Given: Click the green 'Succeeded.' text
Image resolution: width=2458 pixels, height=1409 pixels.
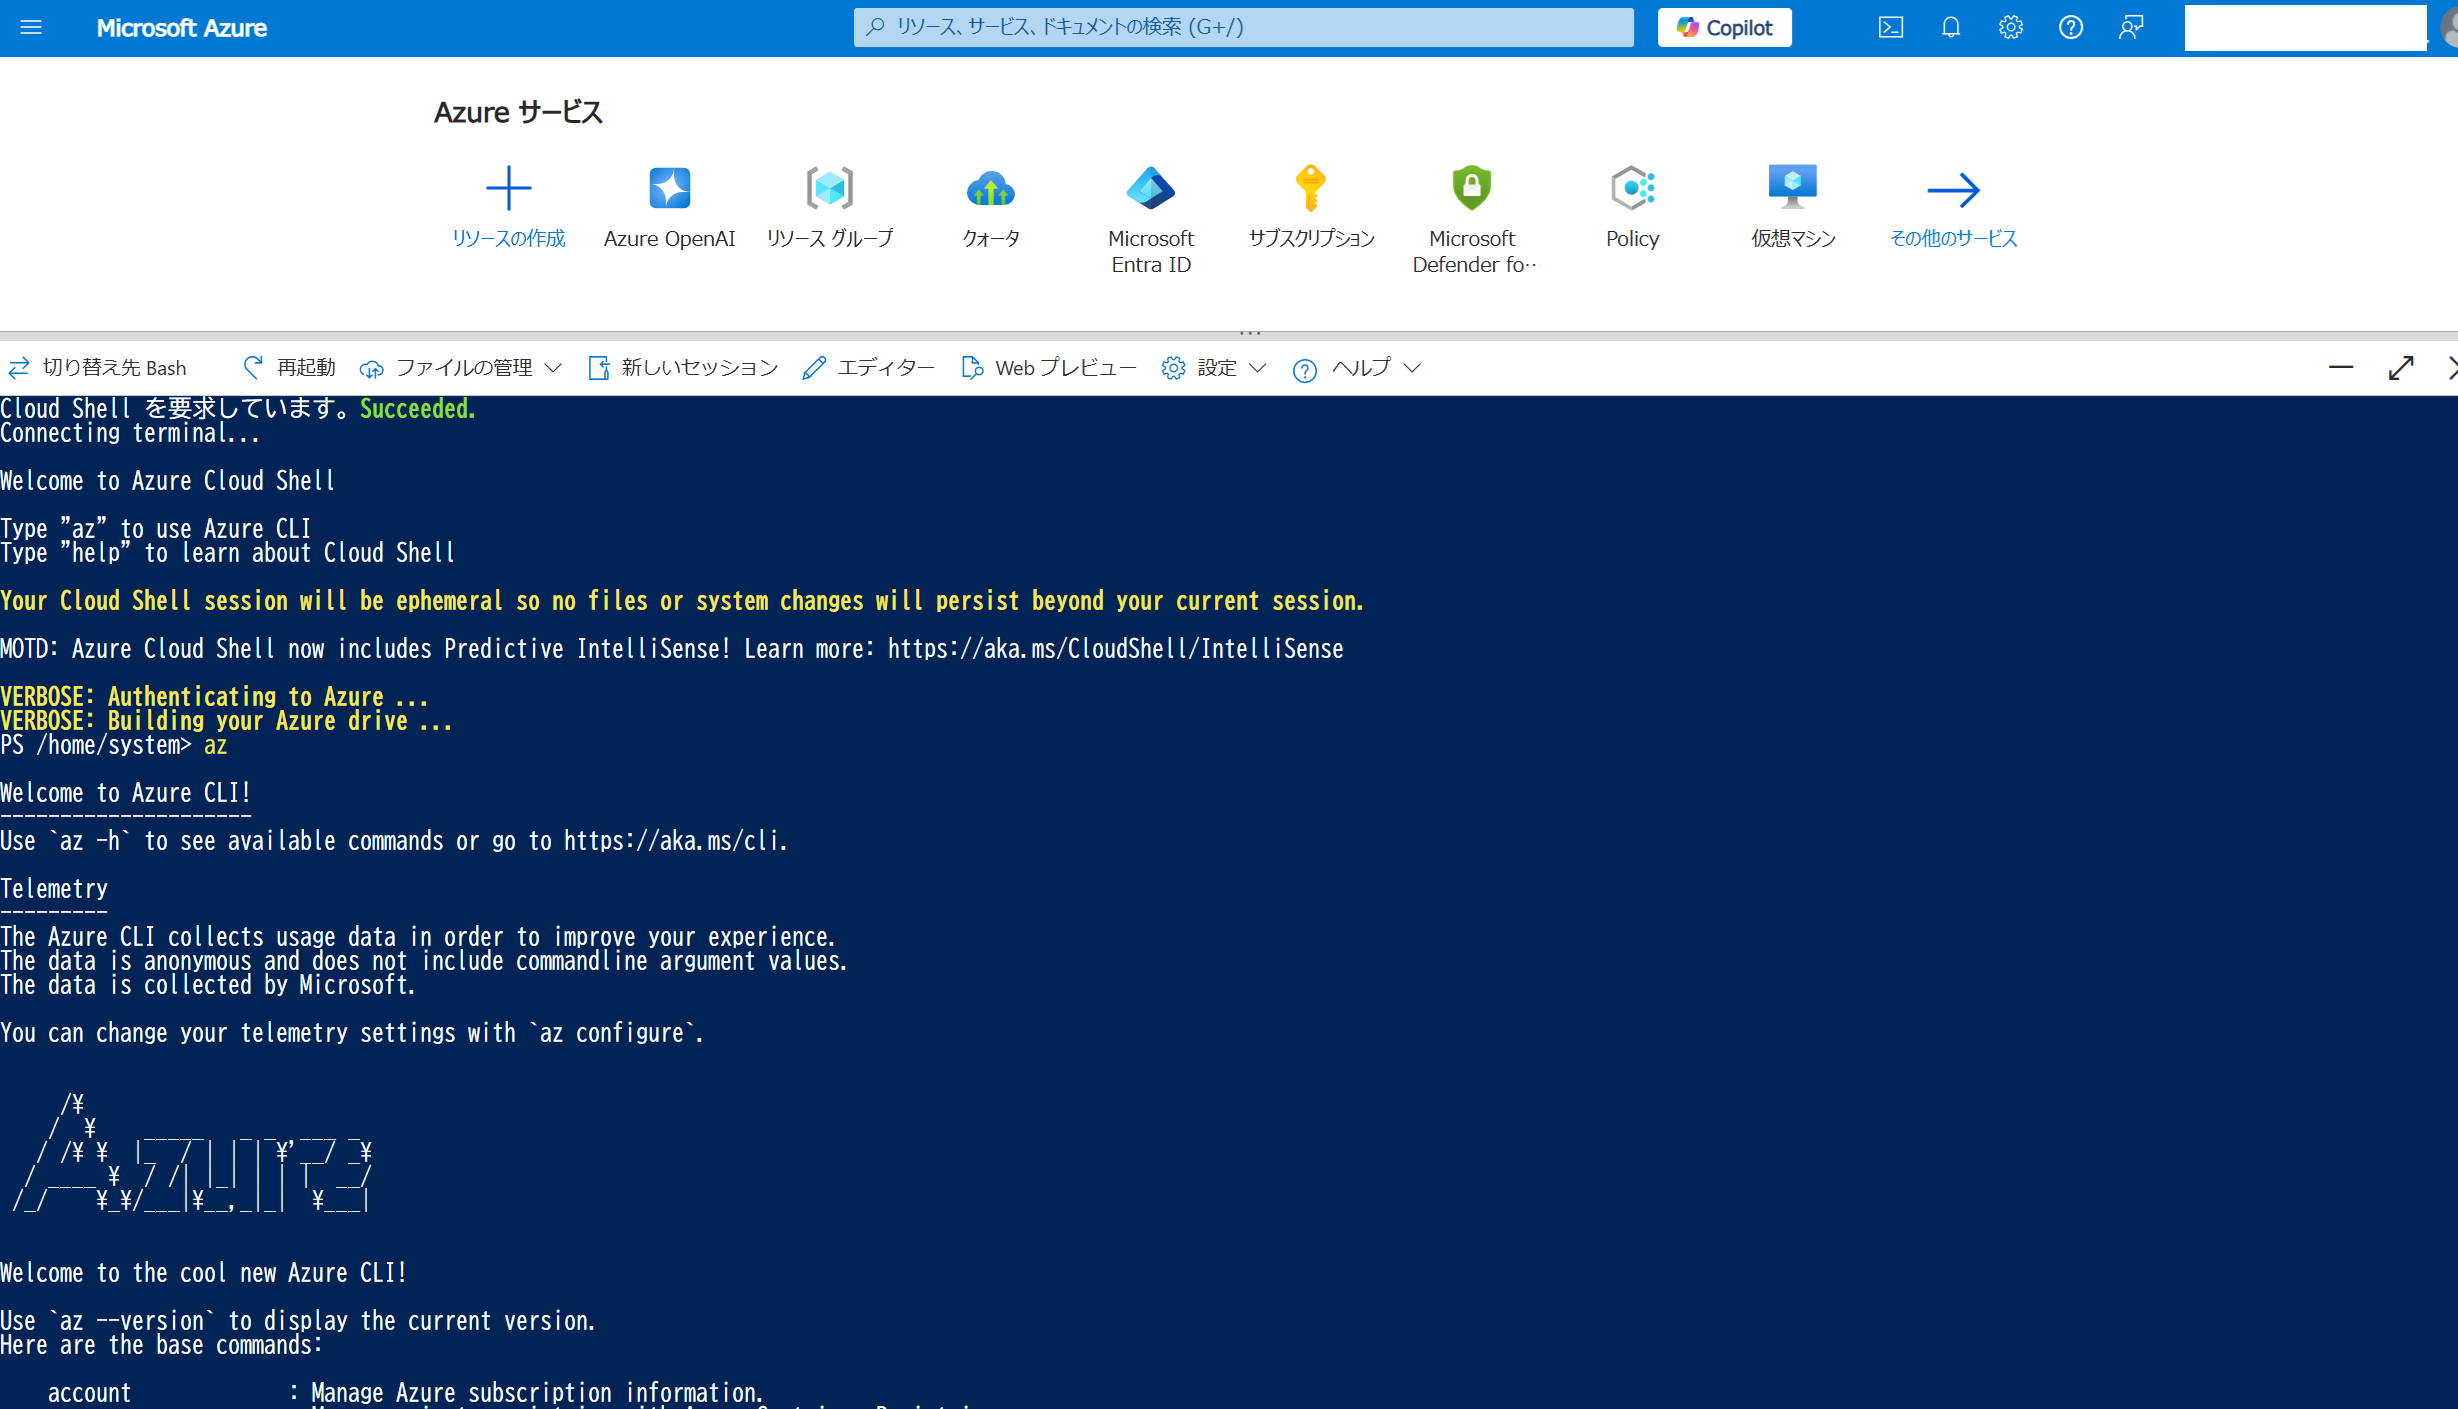Looking at the screenshot, I should point(418,409).
